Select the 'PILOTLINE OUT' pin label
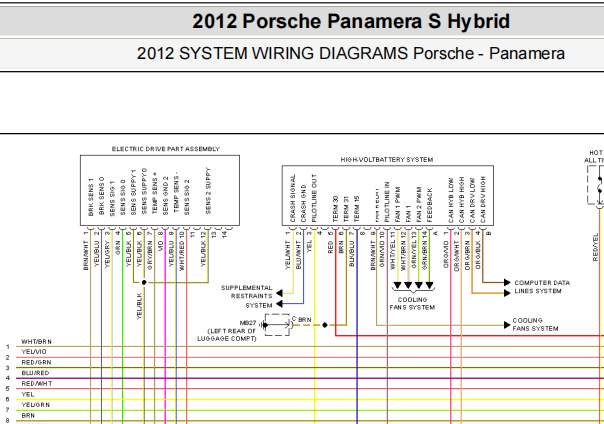 pyautogui.click(x=314, y=198)
